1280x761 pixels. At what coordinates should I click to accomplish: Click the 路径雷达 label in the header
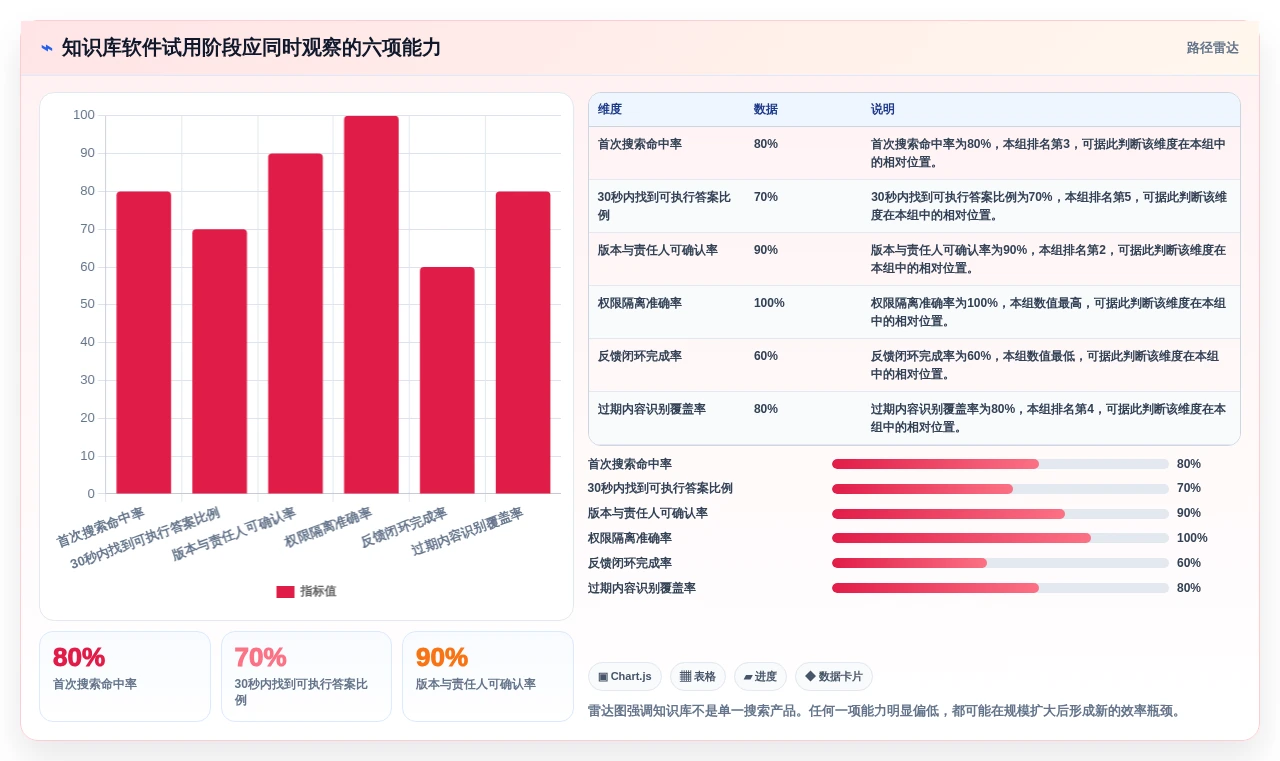1212,48
